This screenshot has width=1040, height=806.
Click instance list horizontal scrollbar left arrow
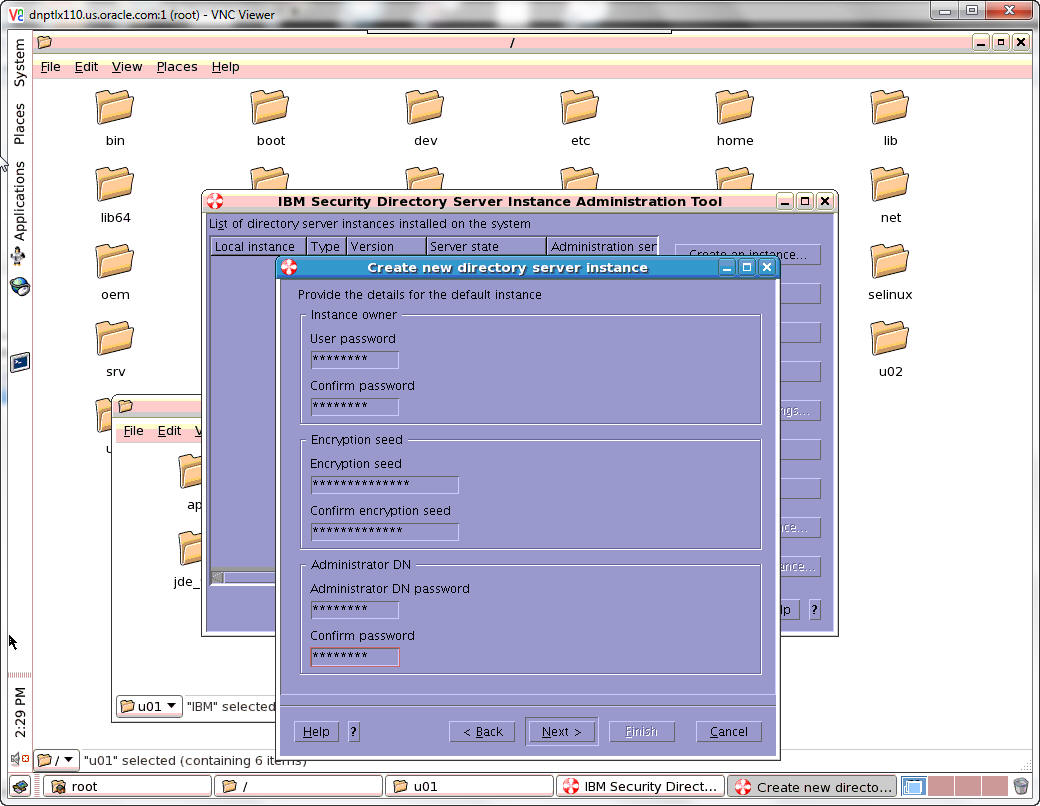point(217,577)
